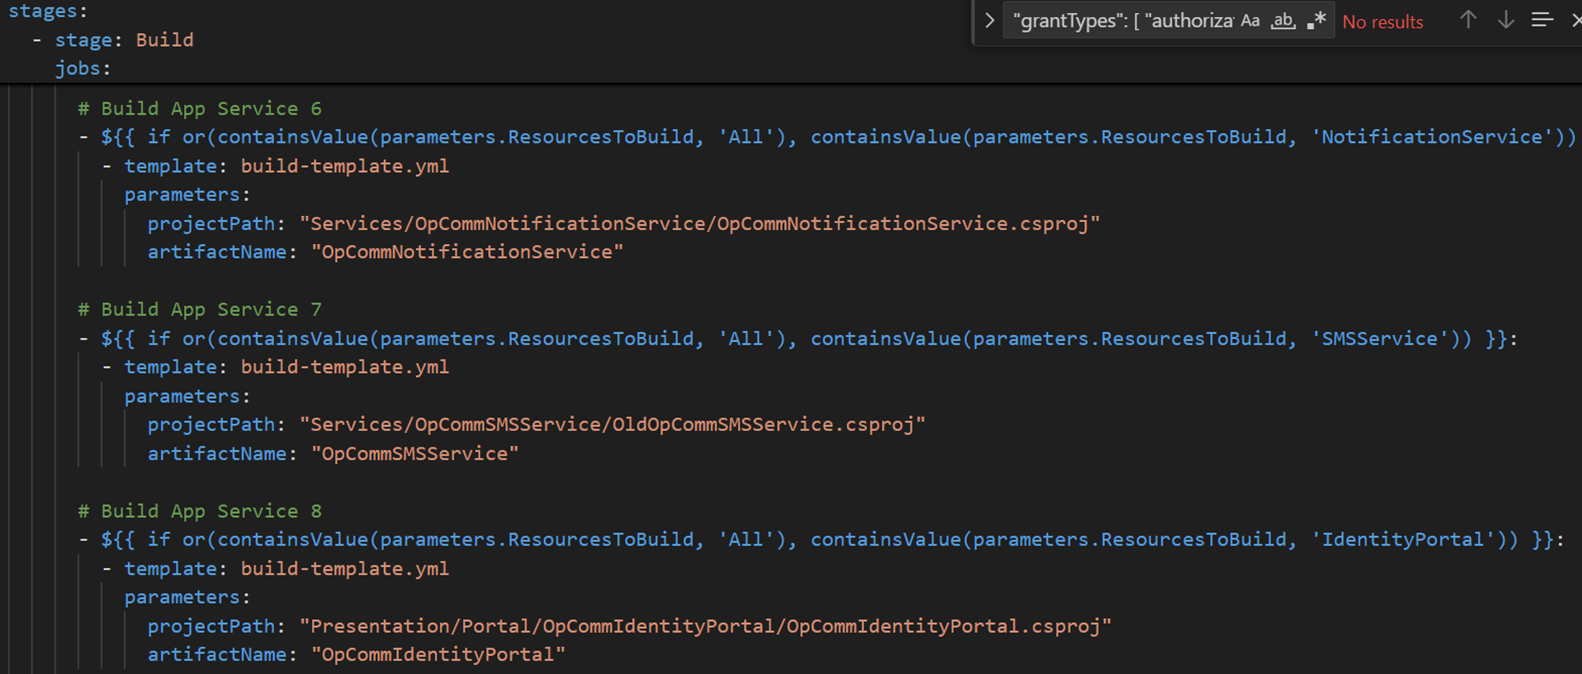
Task: Click artifactName value "OpCommNotificationService"
Action: [467, 252]
